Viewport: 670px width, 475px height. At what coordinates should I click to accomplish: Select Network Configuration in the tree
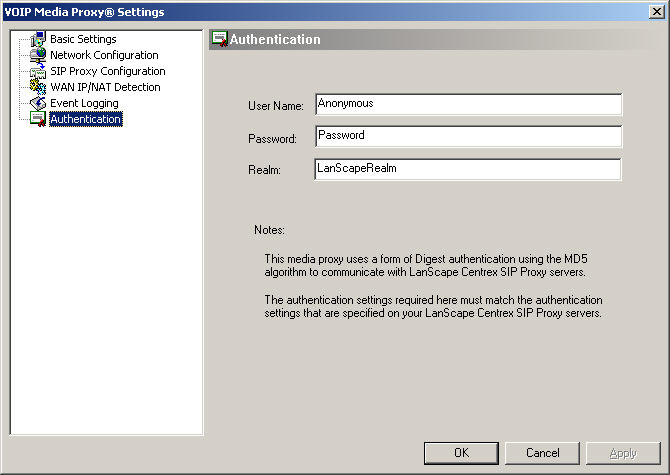pos(104,55)
